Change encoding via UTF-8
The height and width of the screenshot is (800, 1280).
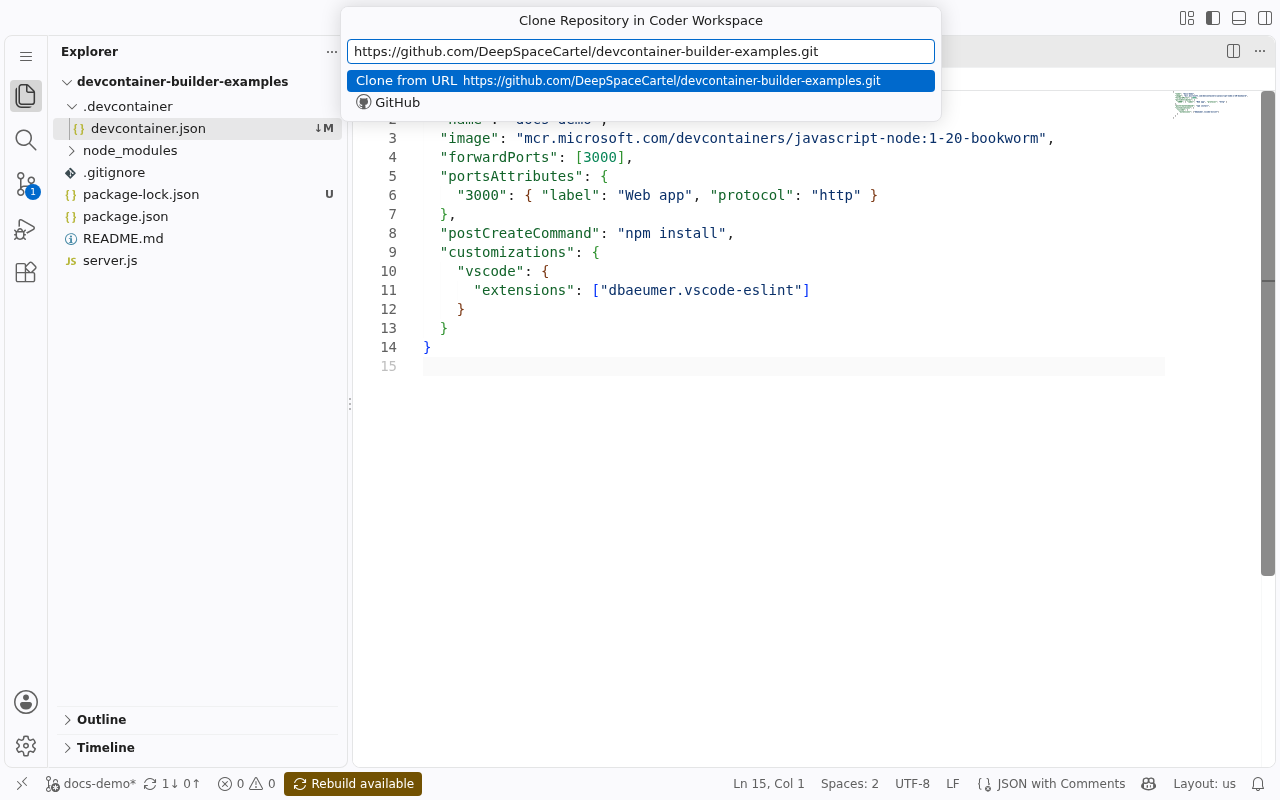(x=912, y=784)
